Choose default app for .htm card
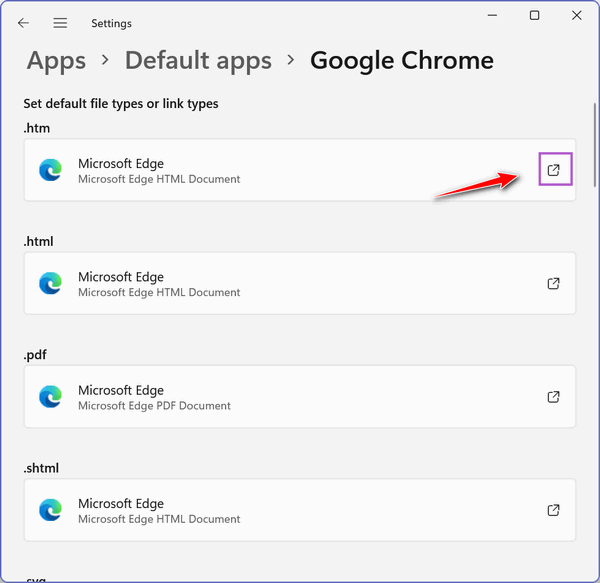 tap(300, 170)
